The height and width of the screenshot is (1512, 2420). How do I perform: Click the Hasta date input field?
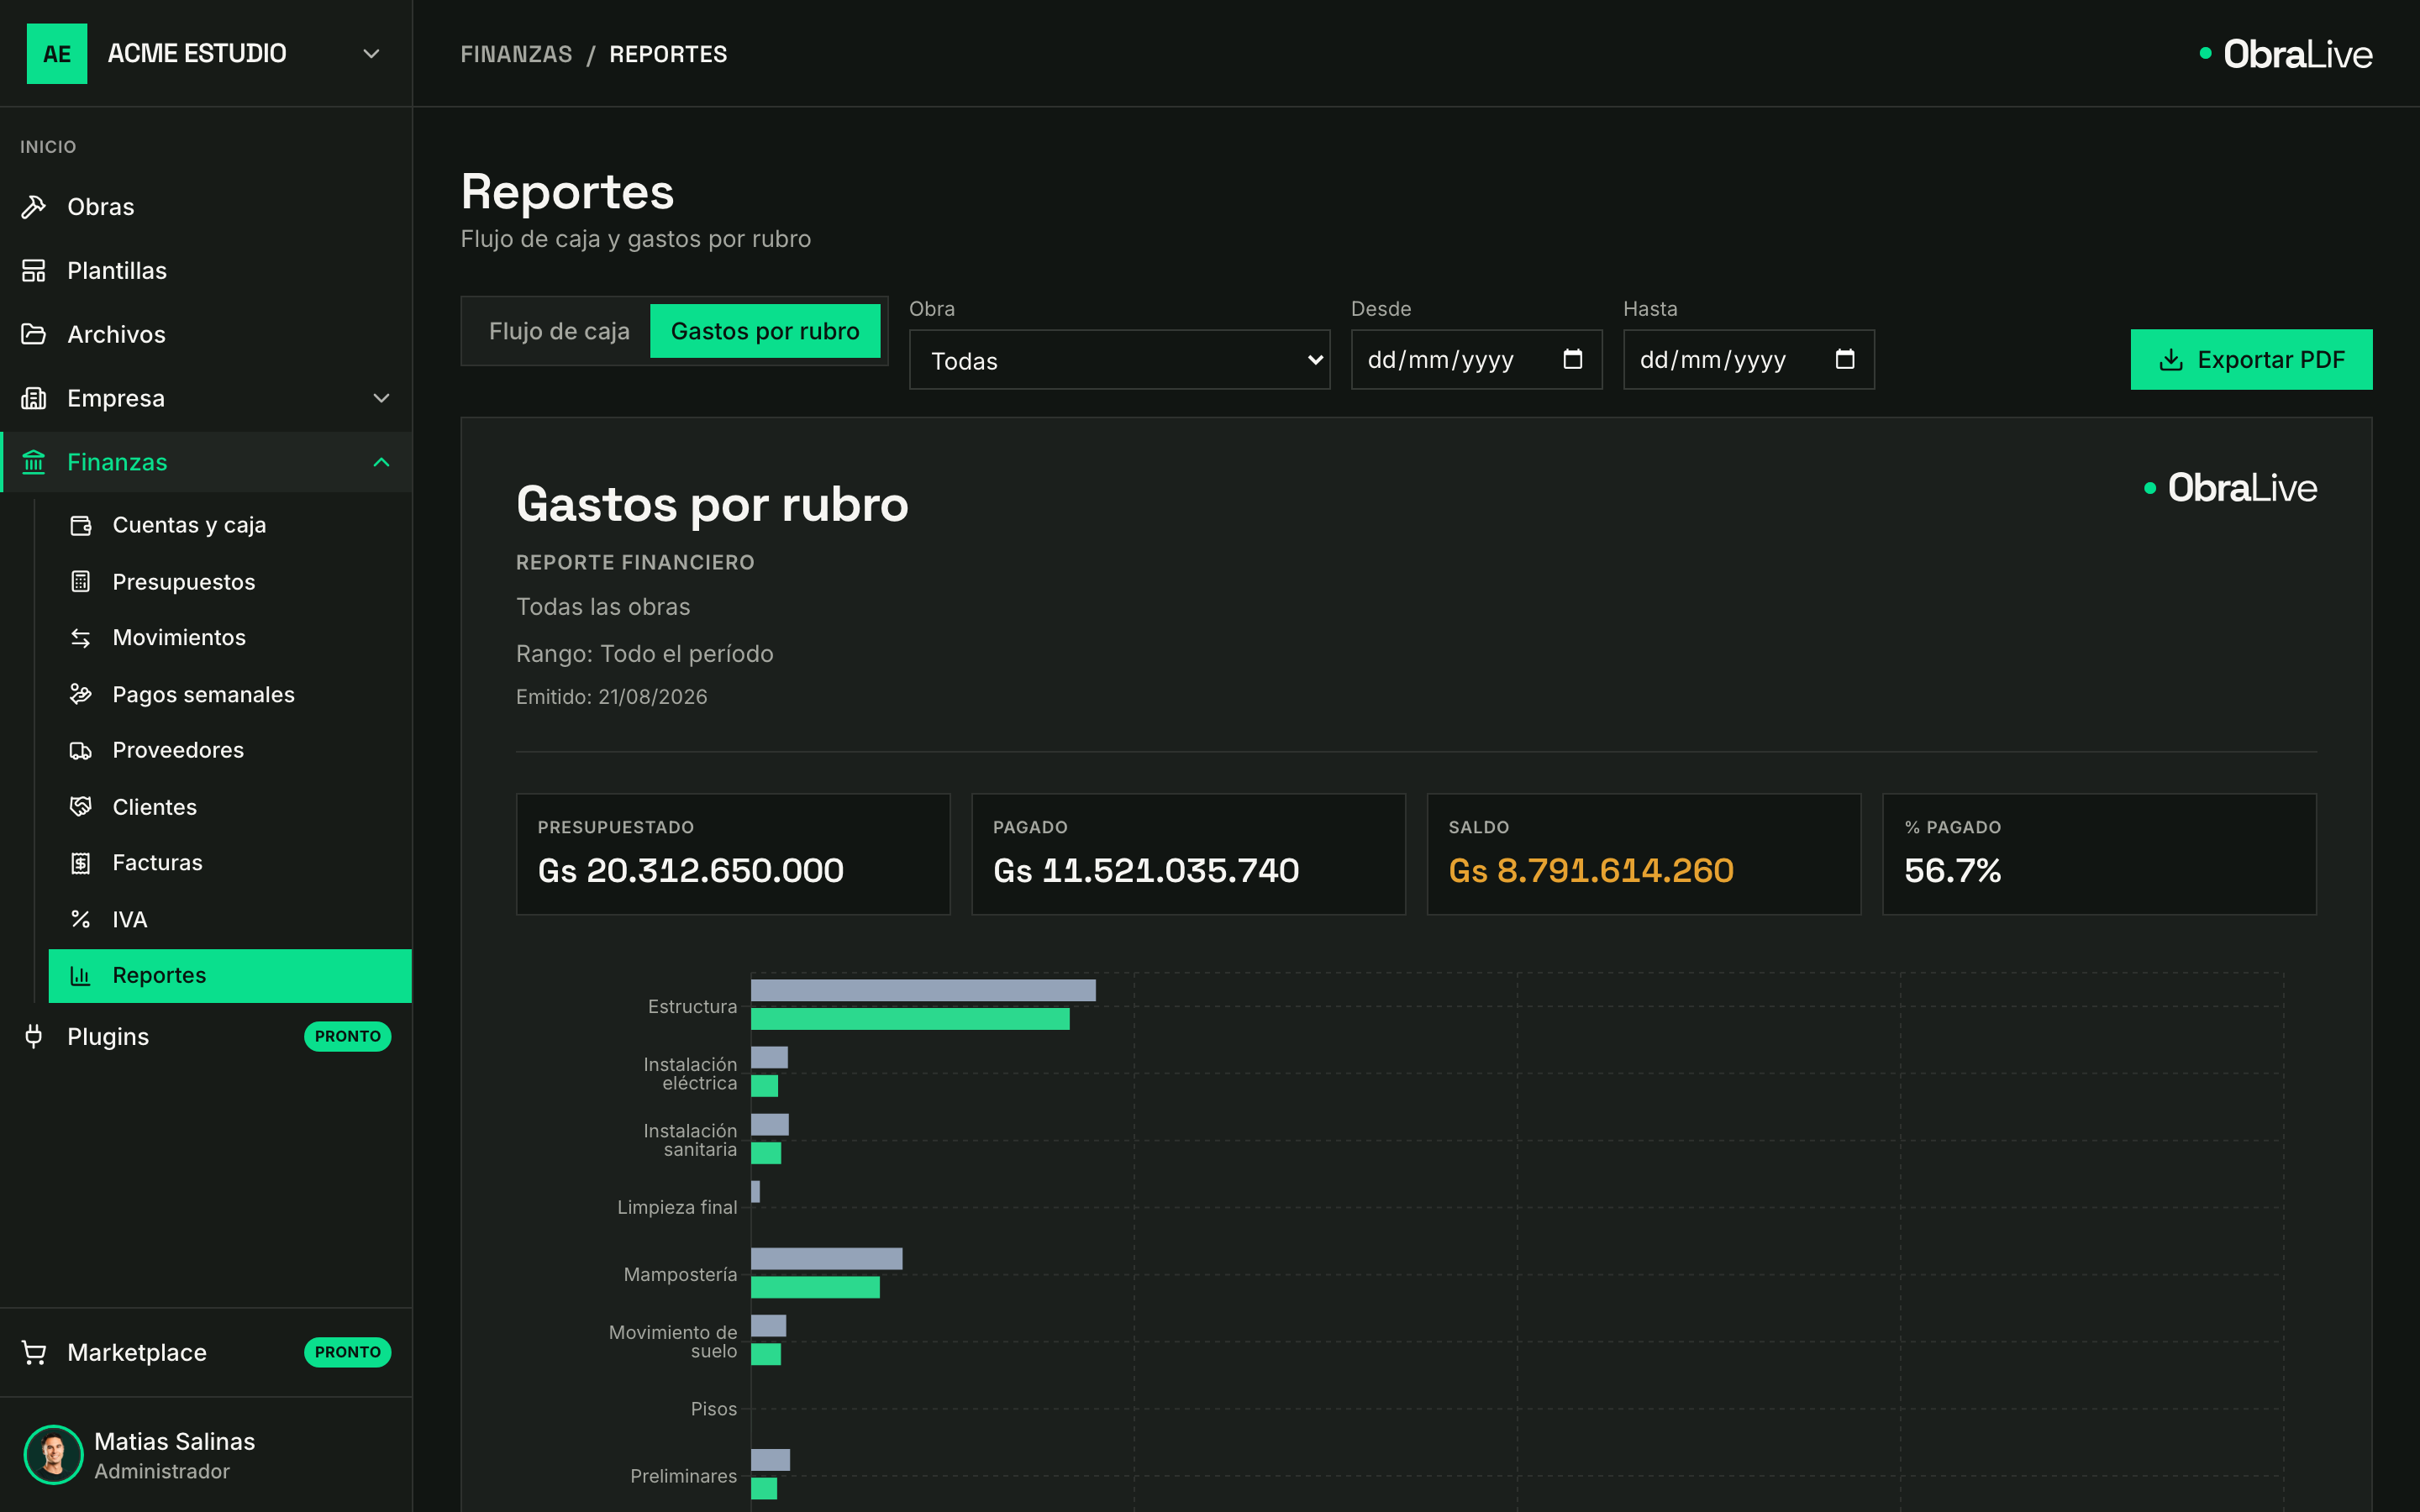tap(1748, 360)
